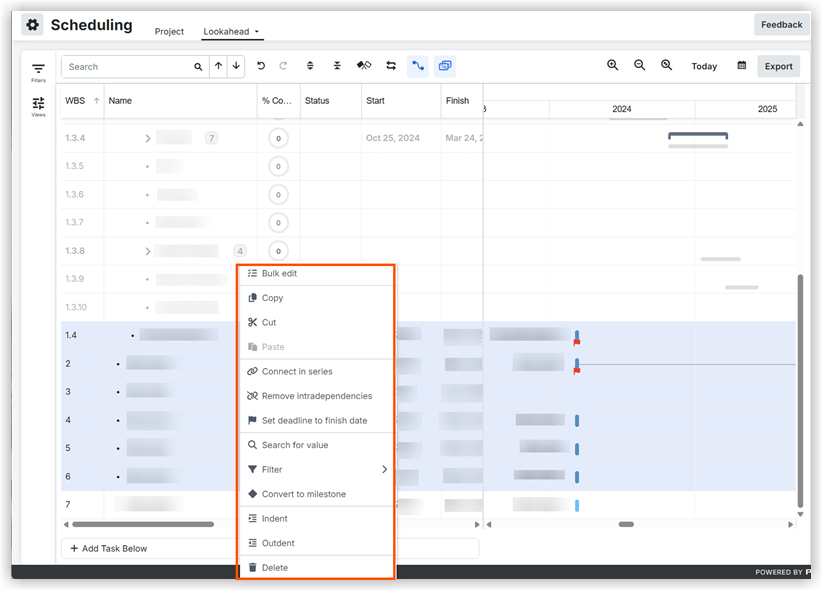This screenshot has width=823, height=592.
Task: Choose Set deadline to finish date
Action: pos(316,420)
